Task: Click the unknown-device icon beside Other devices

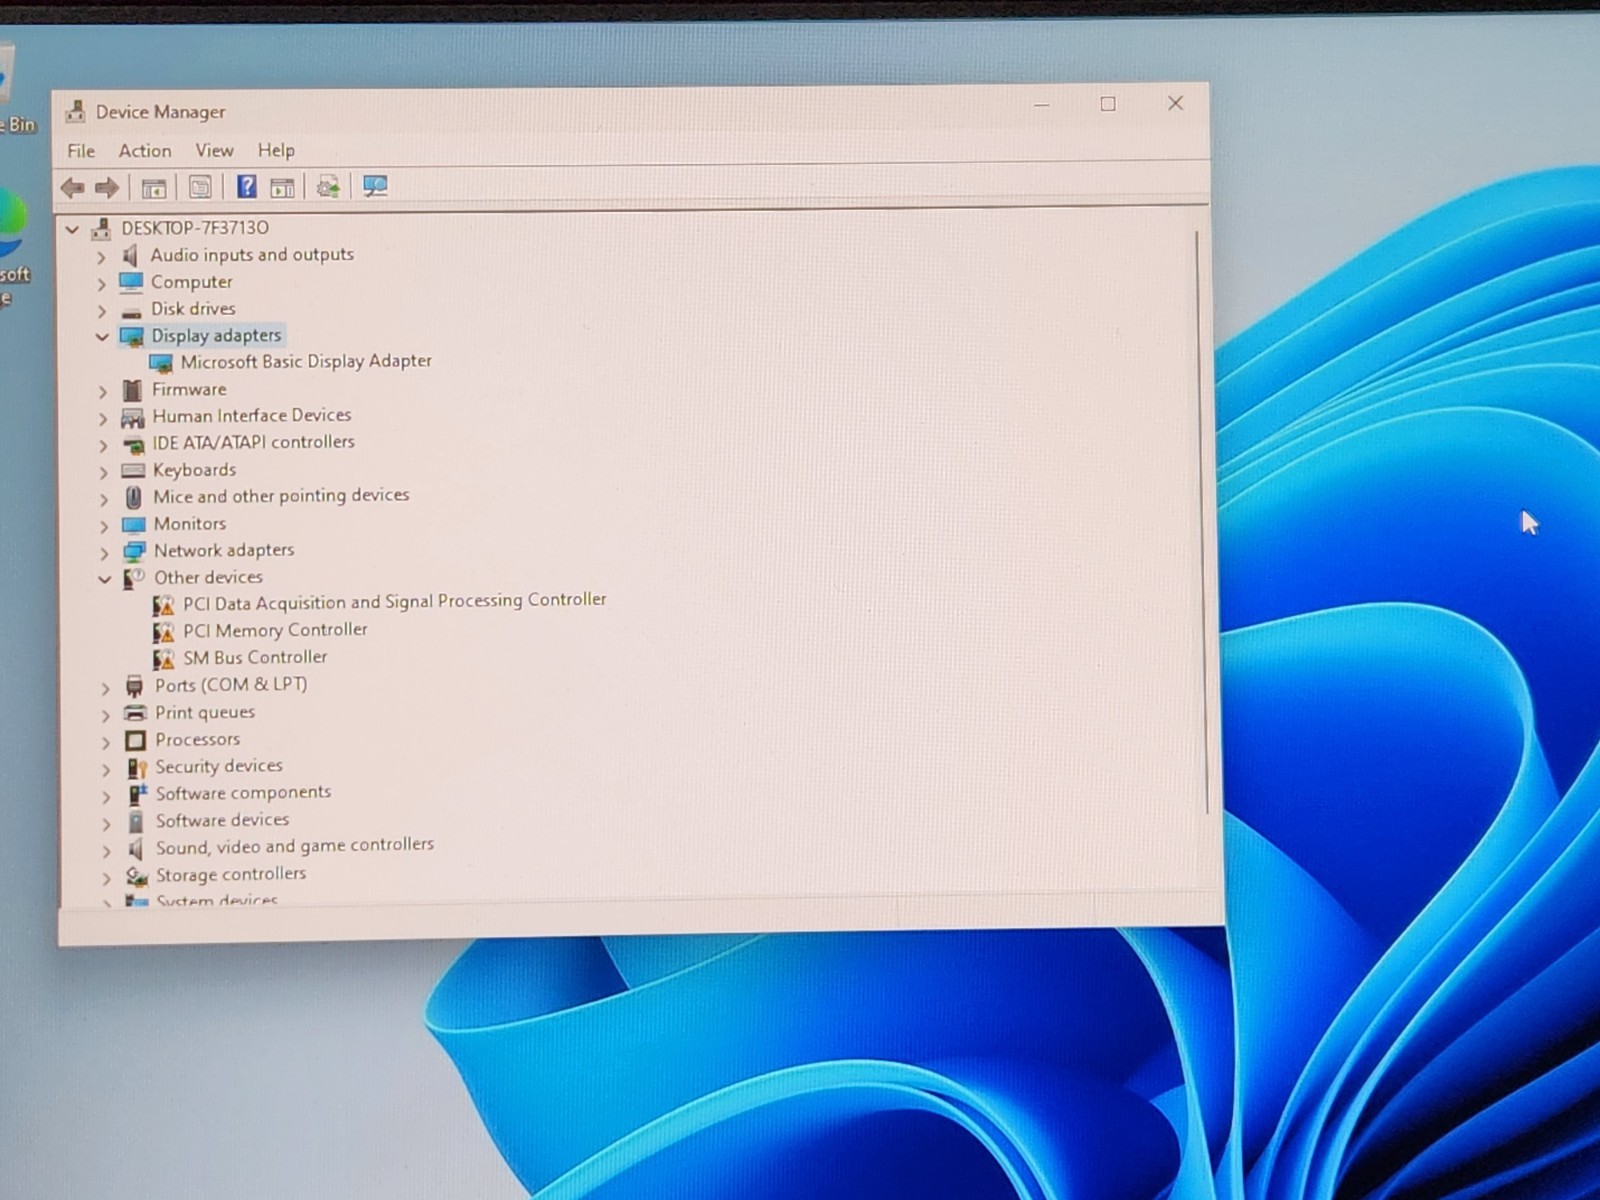Action: [134, 578]
